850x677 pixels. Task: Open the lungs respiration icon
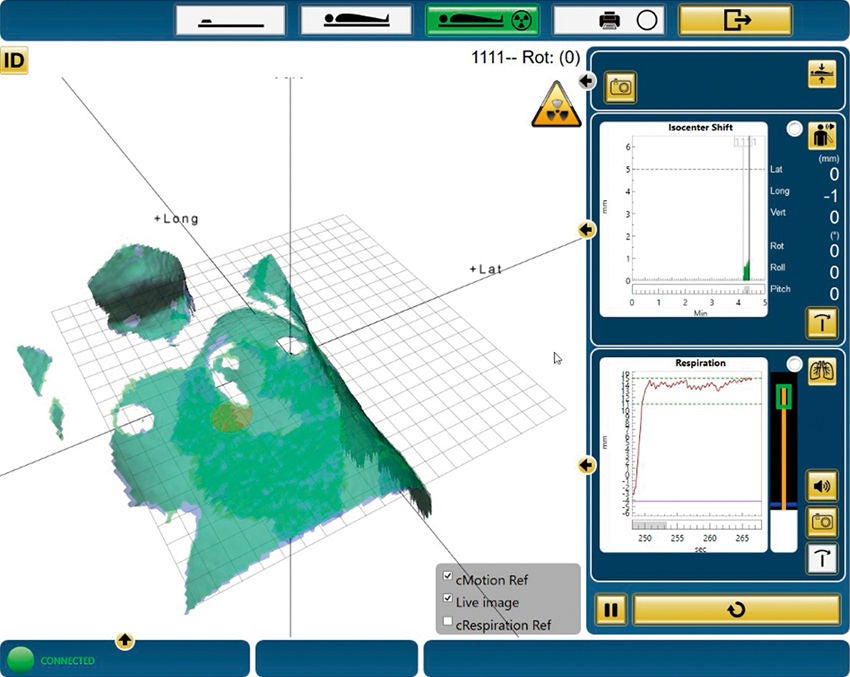pyautogui.click(x=822, y=371)
